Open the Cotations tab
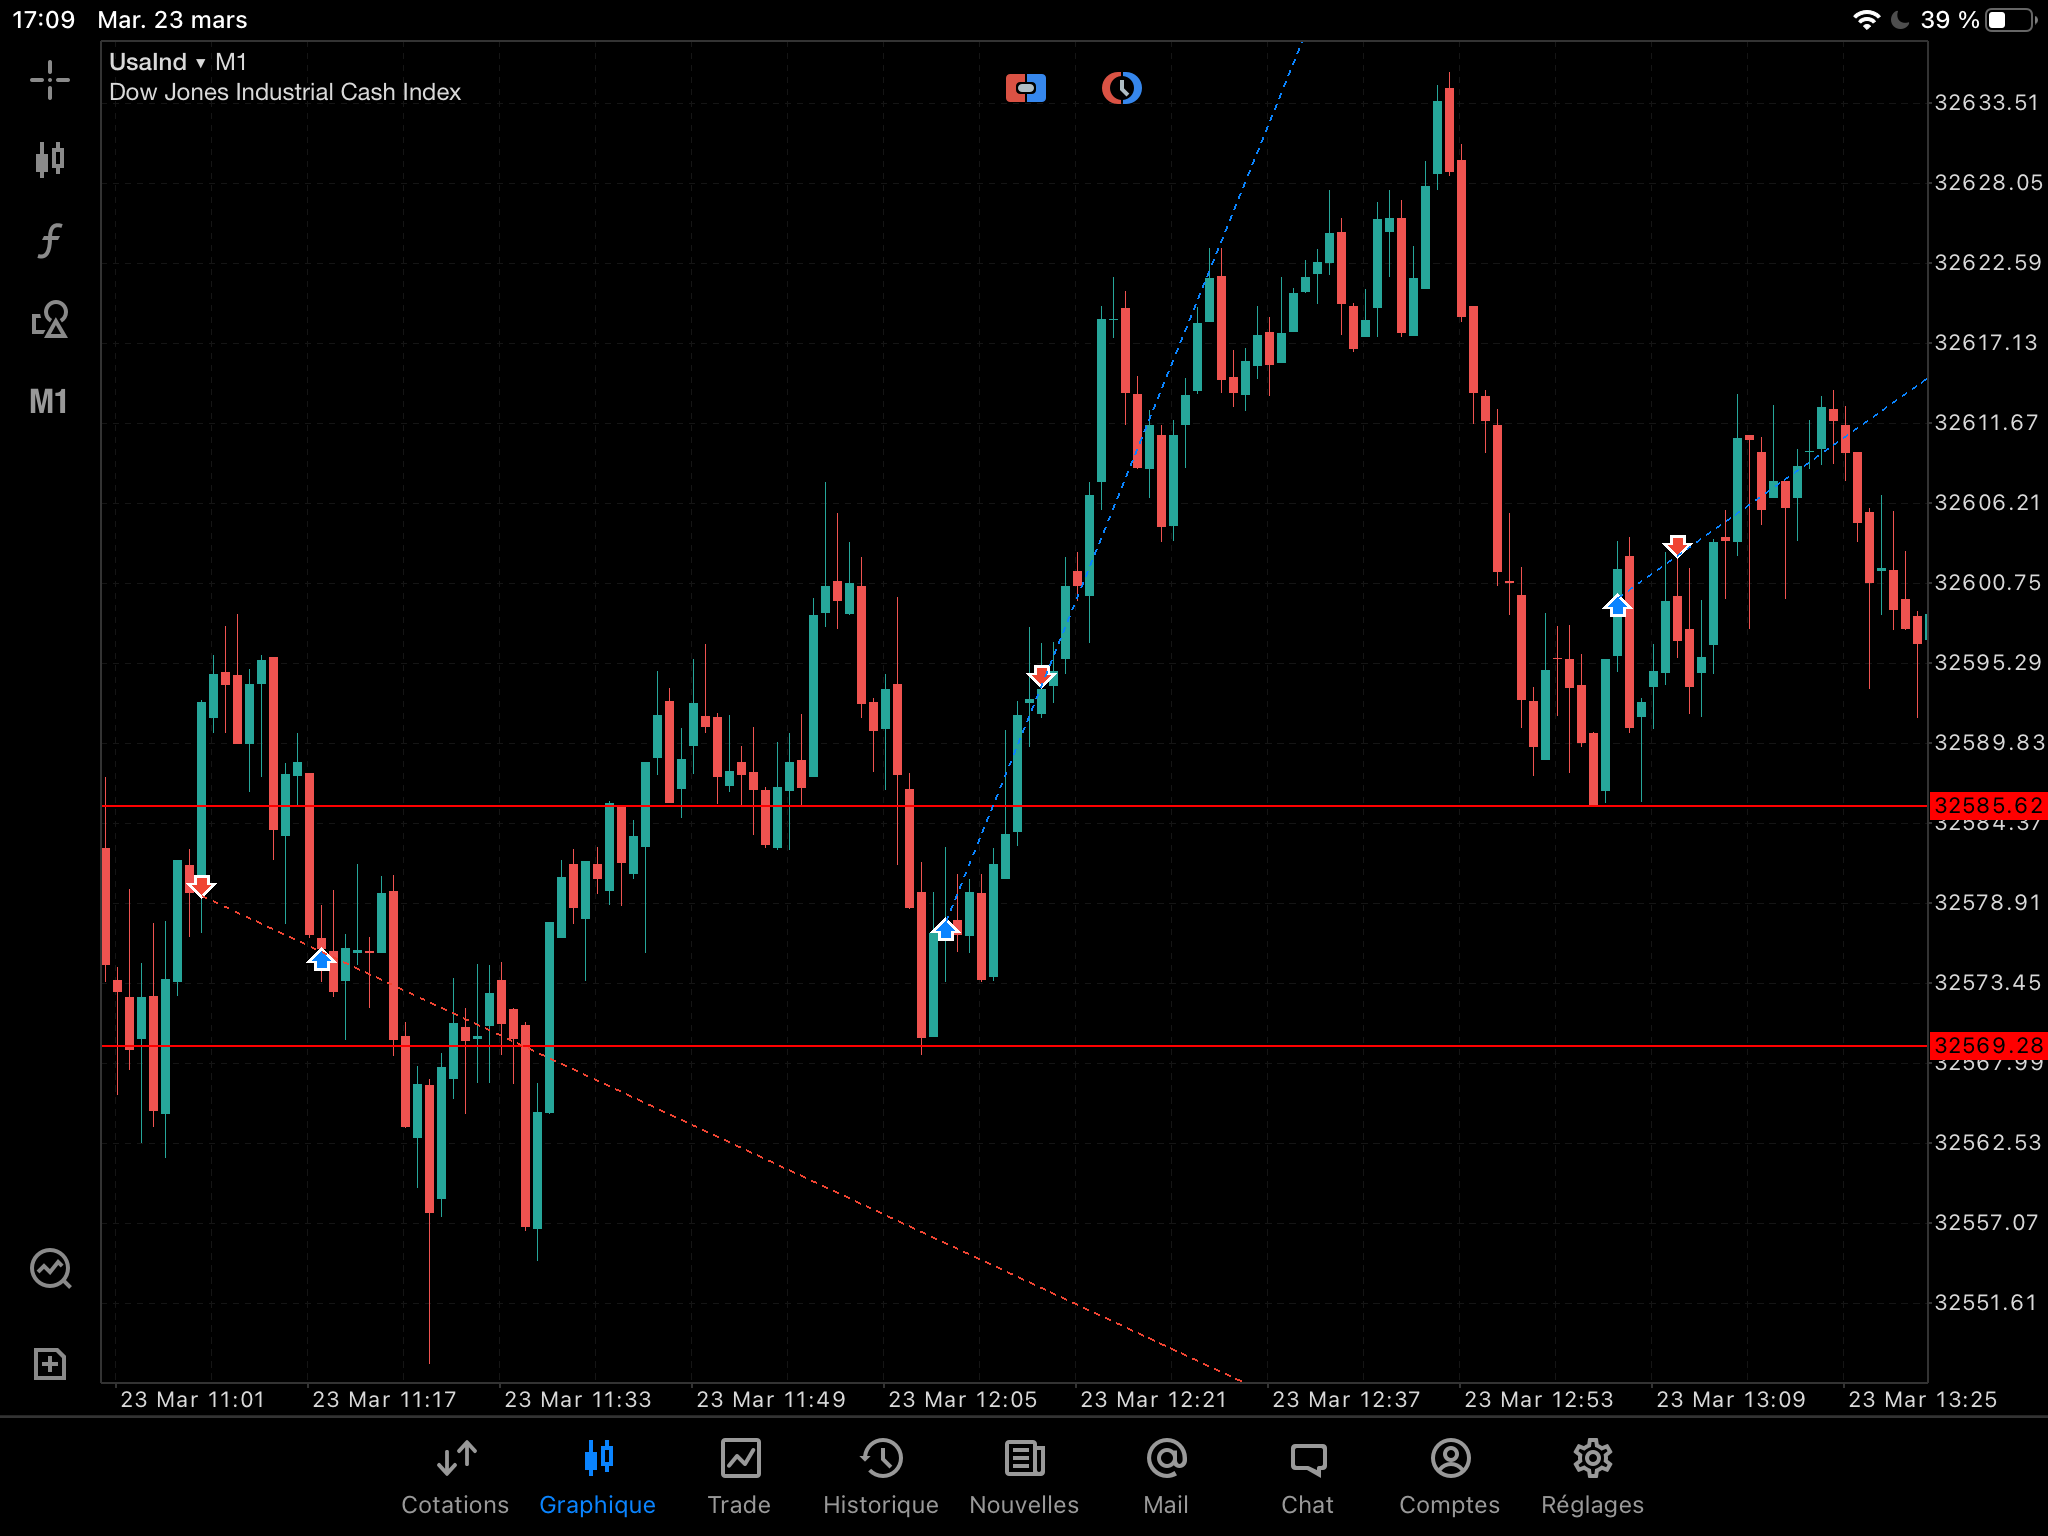Screen dimensions: 2048x1536 [455, 1478]
